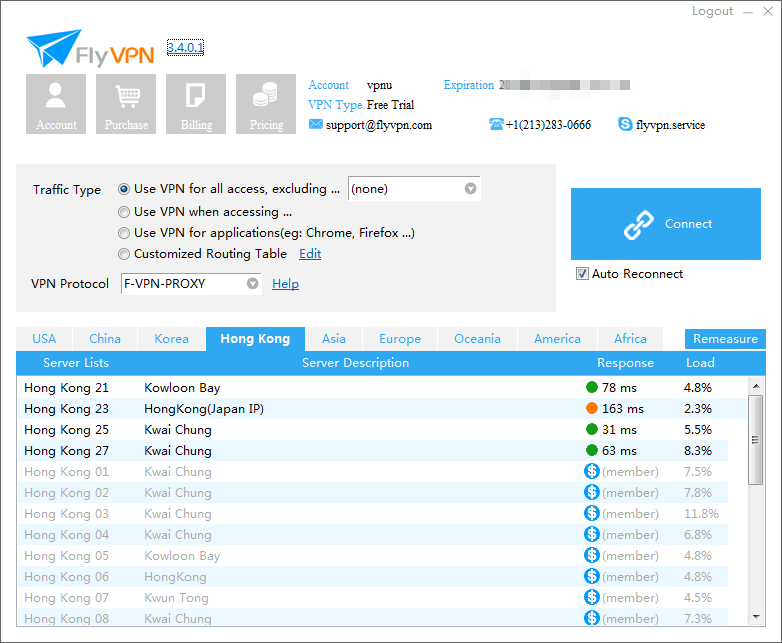Screen dimensions: 782x643
Task: Click green status dot for Hong Kong 21
Action: tap(591, 387)
